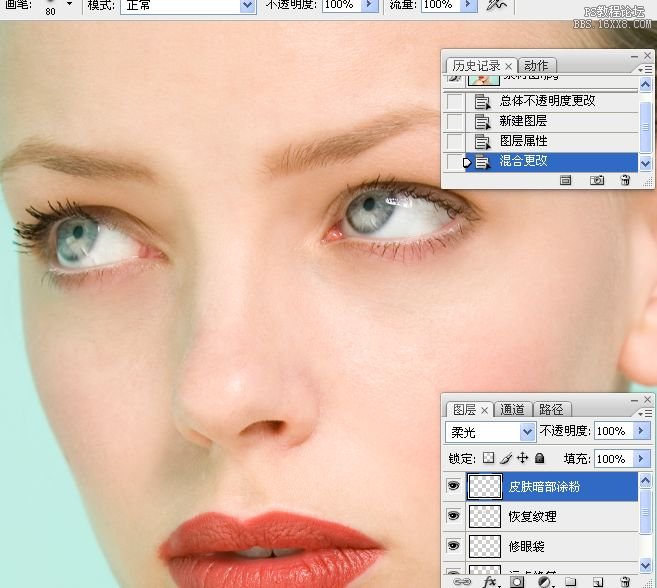Set history brush source for 图层属性
The image size is (657, 588).
[454, 141]
